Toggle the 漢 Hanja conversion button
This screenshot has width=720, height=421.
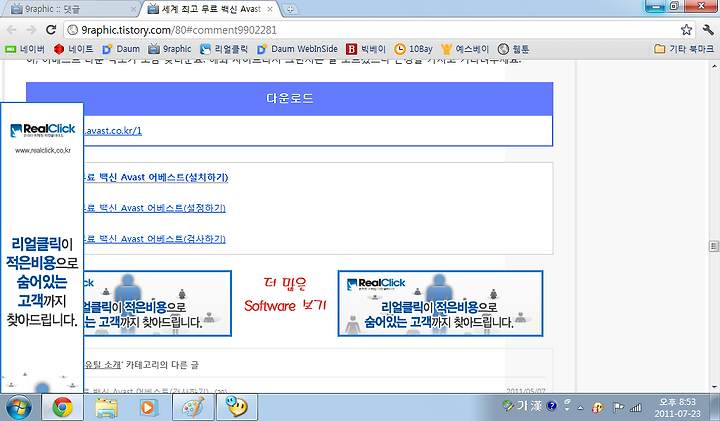(536, 406)
